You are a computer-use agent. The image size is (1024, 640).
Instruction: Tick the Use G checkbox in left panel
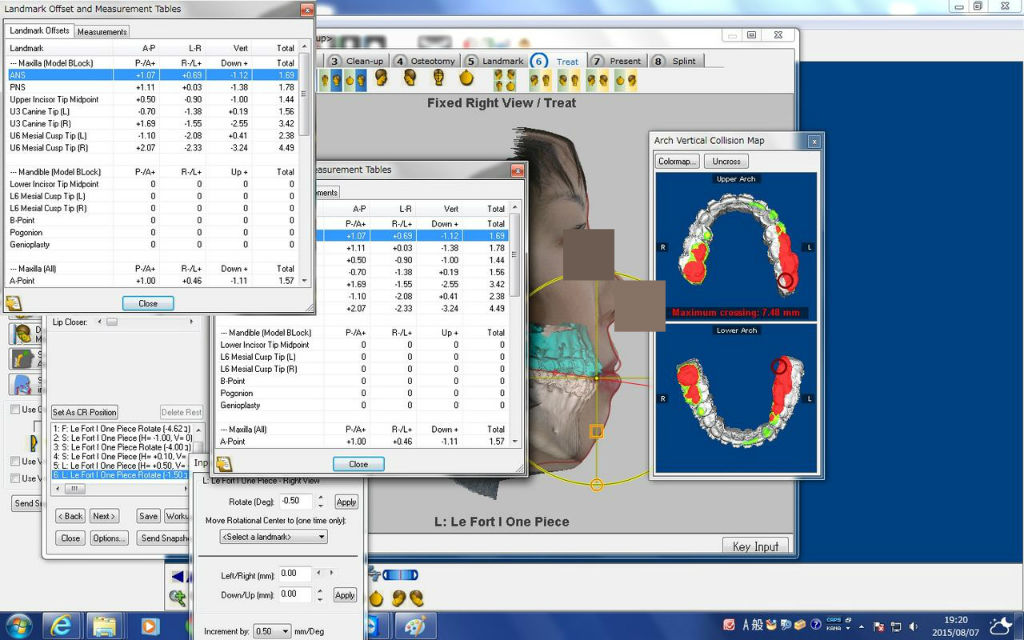pos(15,409)
